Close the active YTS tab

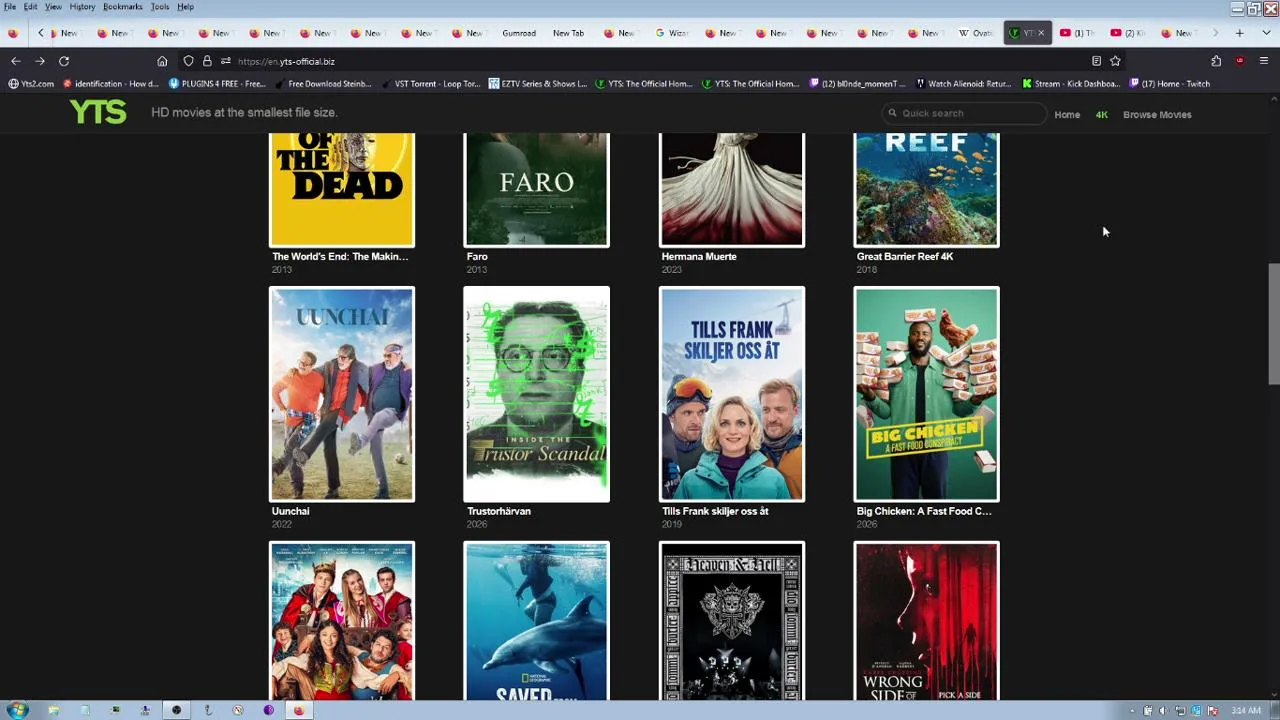click(x=1040, y=33)
